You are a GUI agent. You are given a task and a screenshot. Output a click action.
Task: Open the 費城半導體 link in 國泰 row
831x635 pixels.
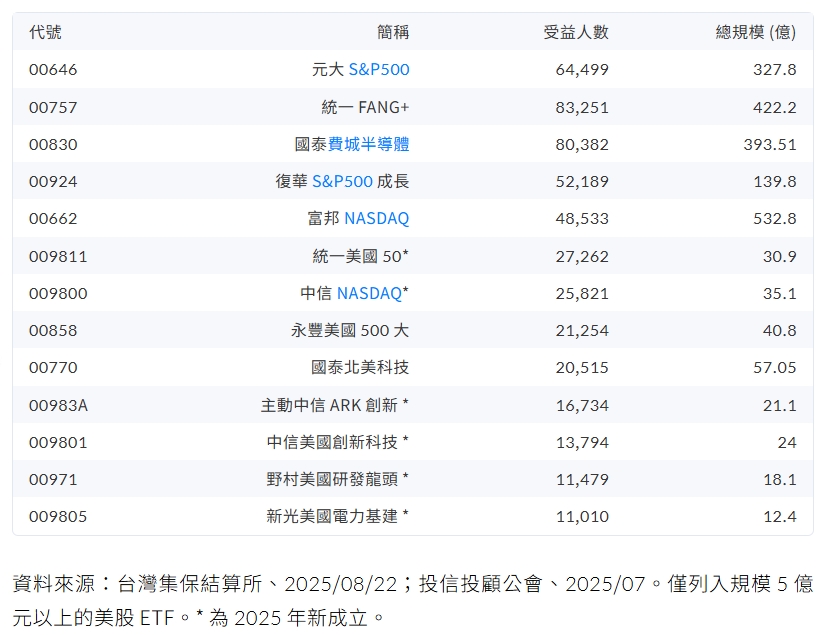(368, 144)
